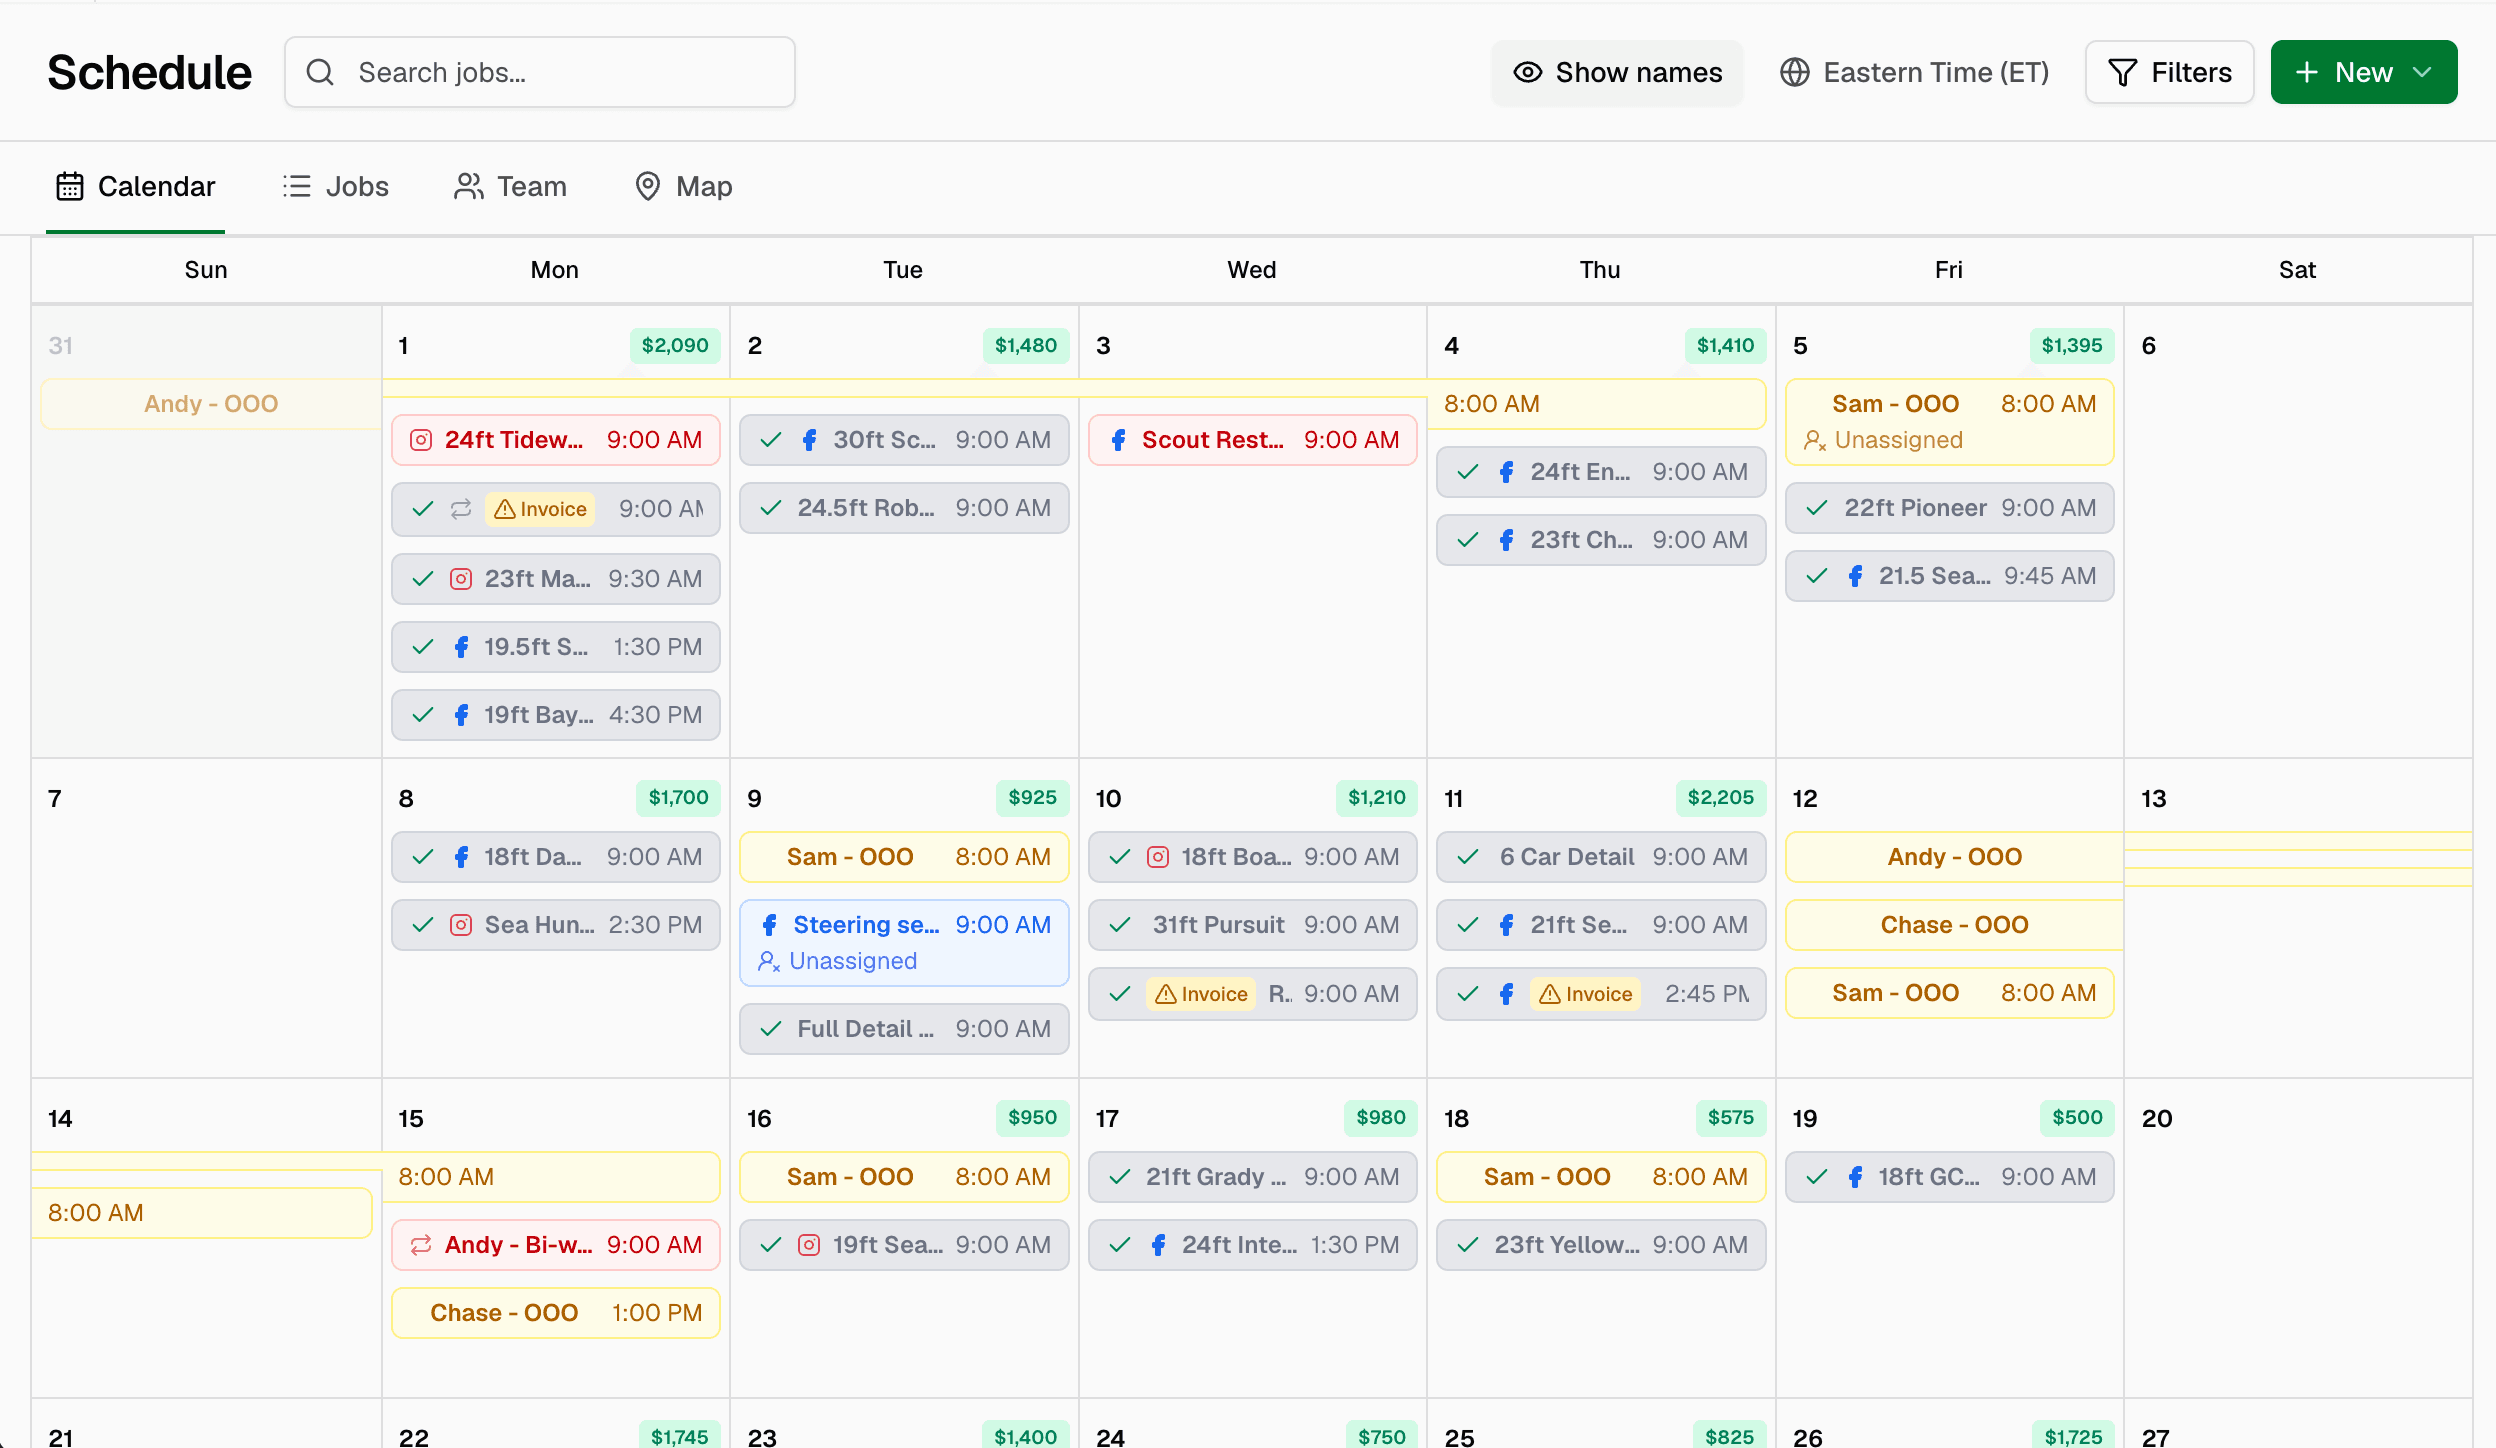Click Chase - OOO 1:00 PM block

(x=556, y=1313)
